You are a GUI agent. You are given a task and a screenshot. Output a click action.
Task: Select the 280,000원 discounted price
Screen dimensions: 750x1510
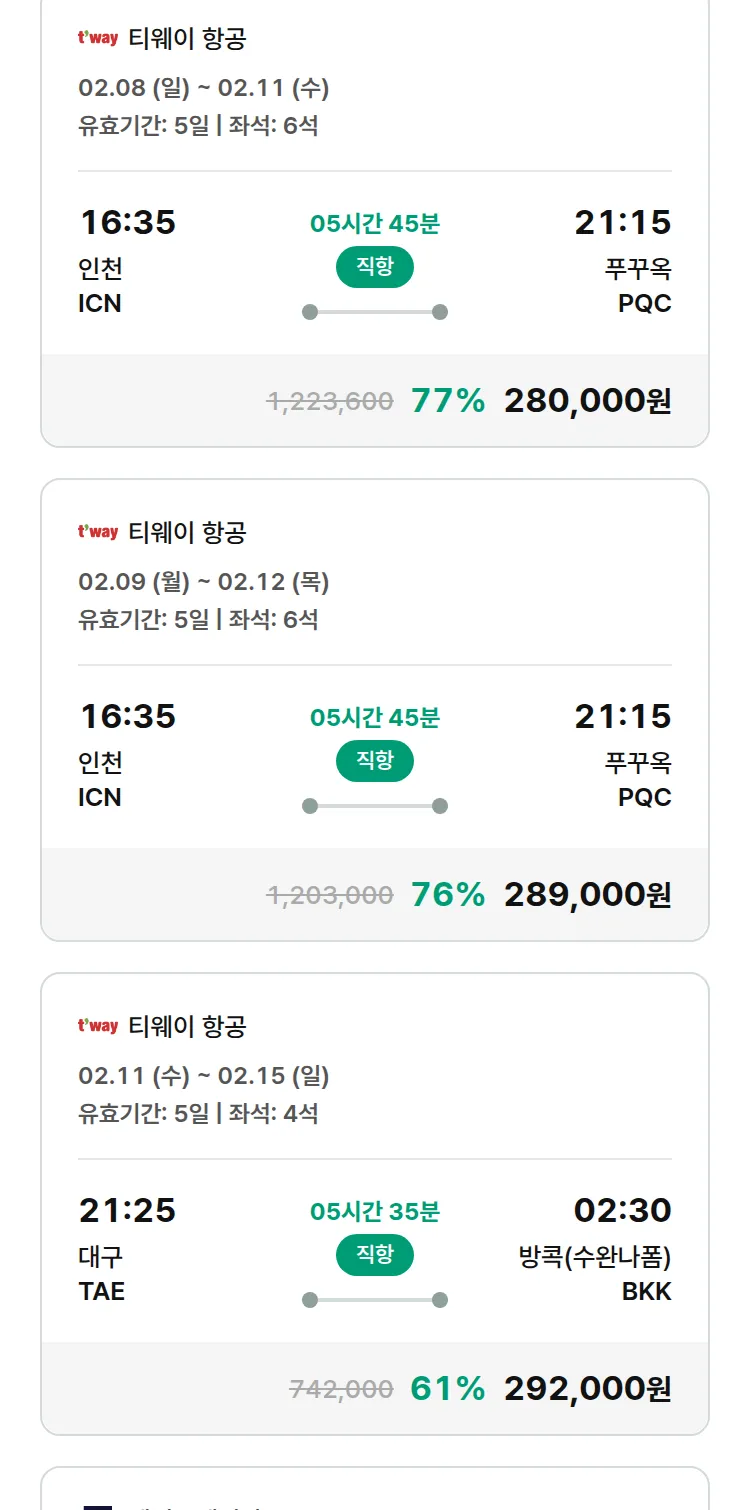pos(587,401)
